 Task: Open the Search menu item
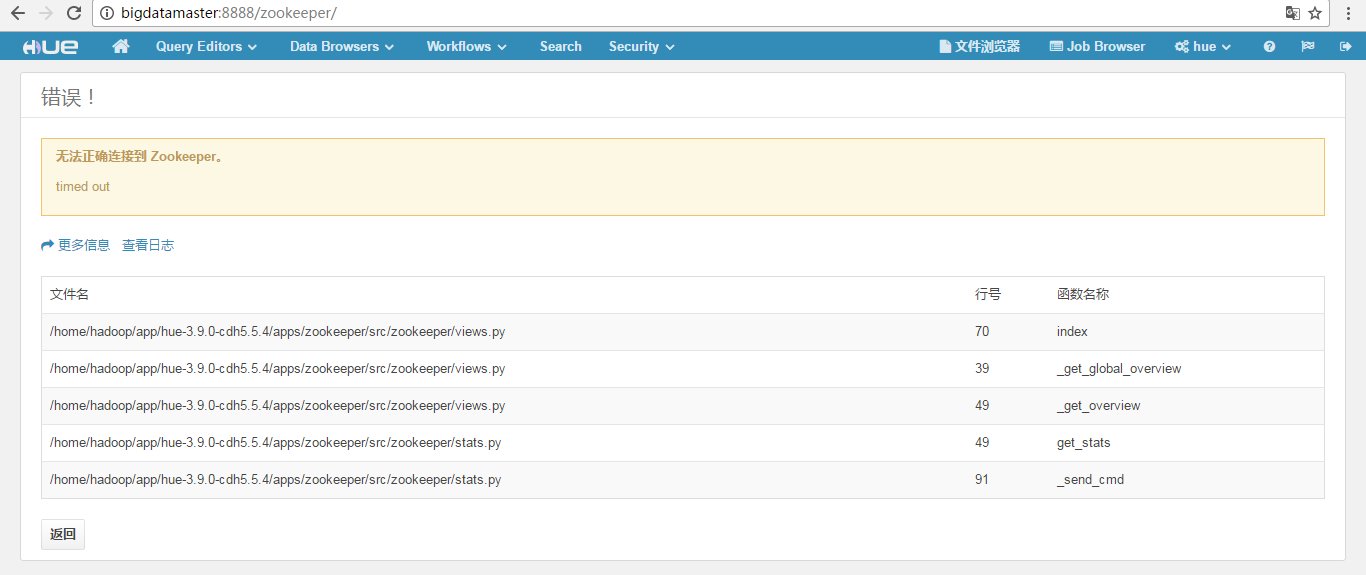(560, 46)
